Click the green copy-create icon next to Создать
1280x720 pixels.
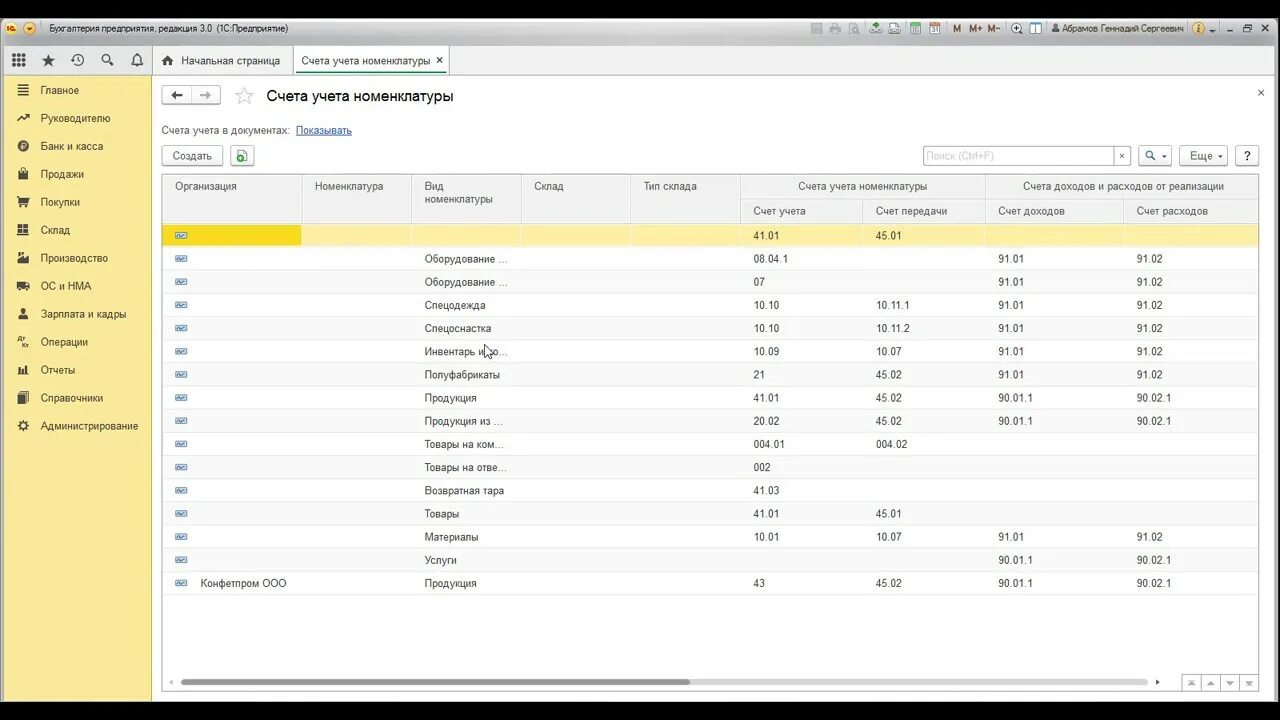(242, 156)
